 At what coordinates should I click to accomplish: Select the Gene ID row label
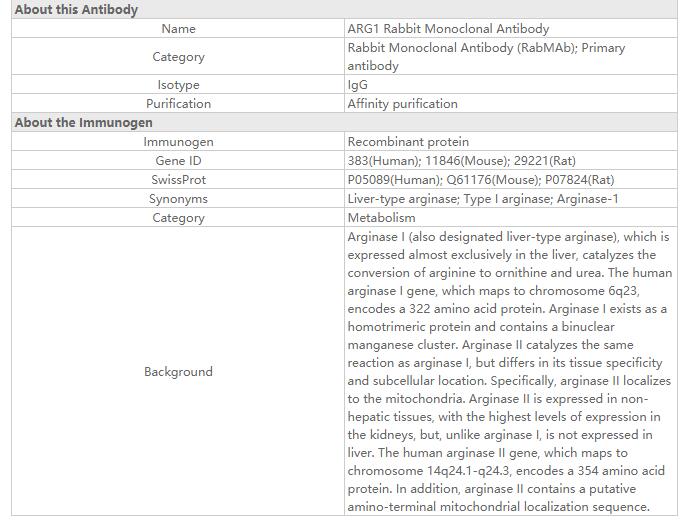(178, 161)
